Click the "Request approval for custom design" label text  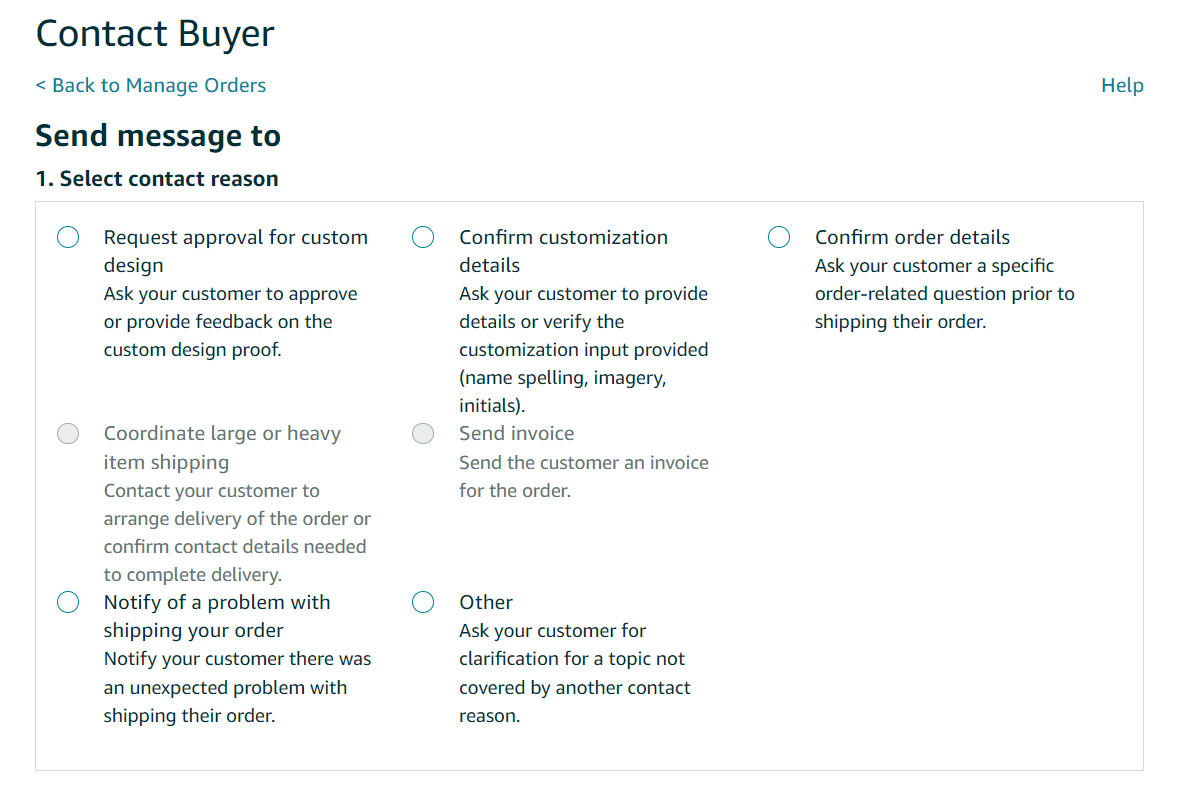pos(235,250)
